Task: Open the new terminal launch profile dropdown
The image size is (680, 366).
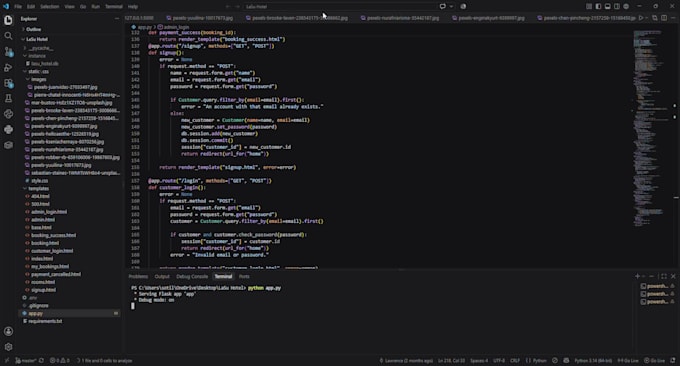Action: pos(644,276)
